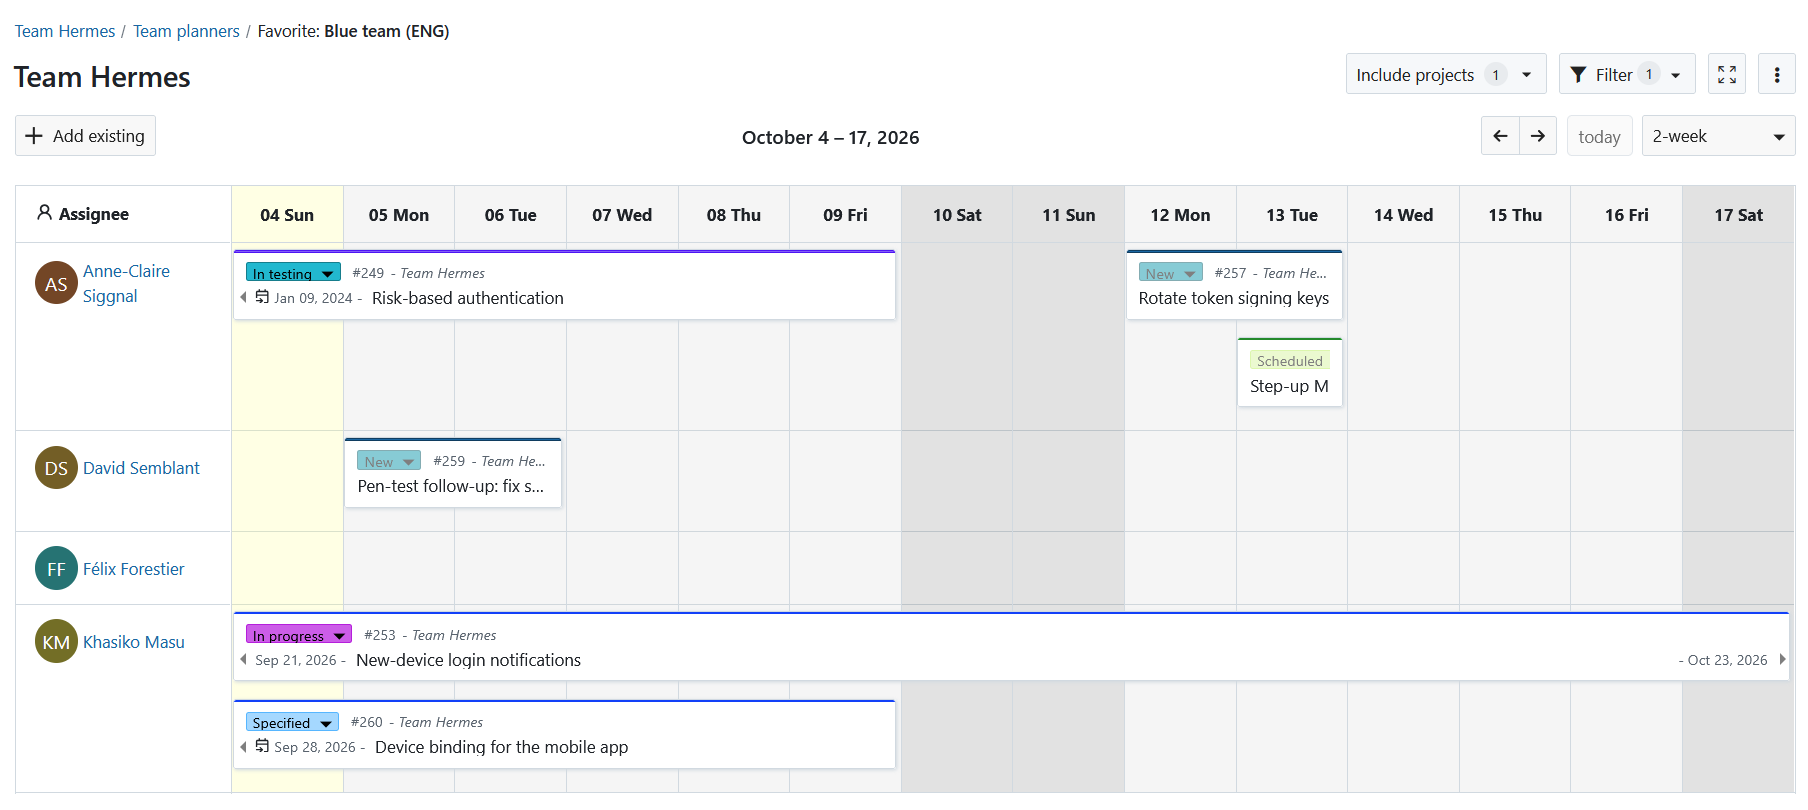The image size is (1808, 810).
Task: Click the Assignee column header
Action: pos(123,214)
